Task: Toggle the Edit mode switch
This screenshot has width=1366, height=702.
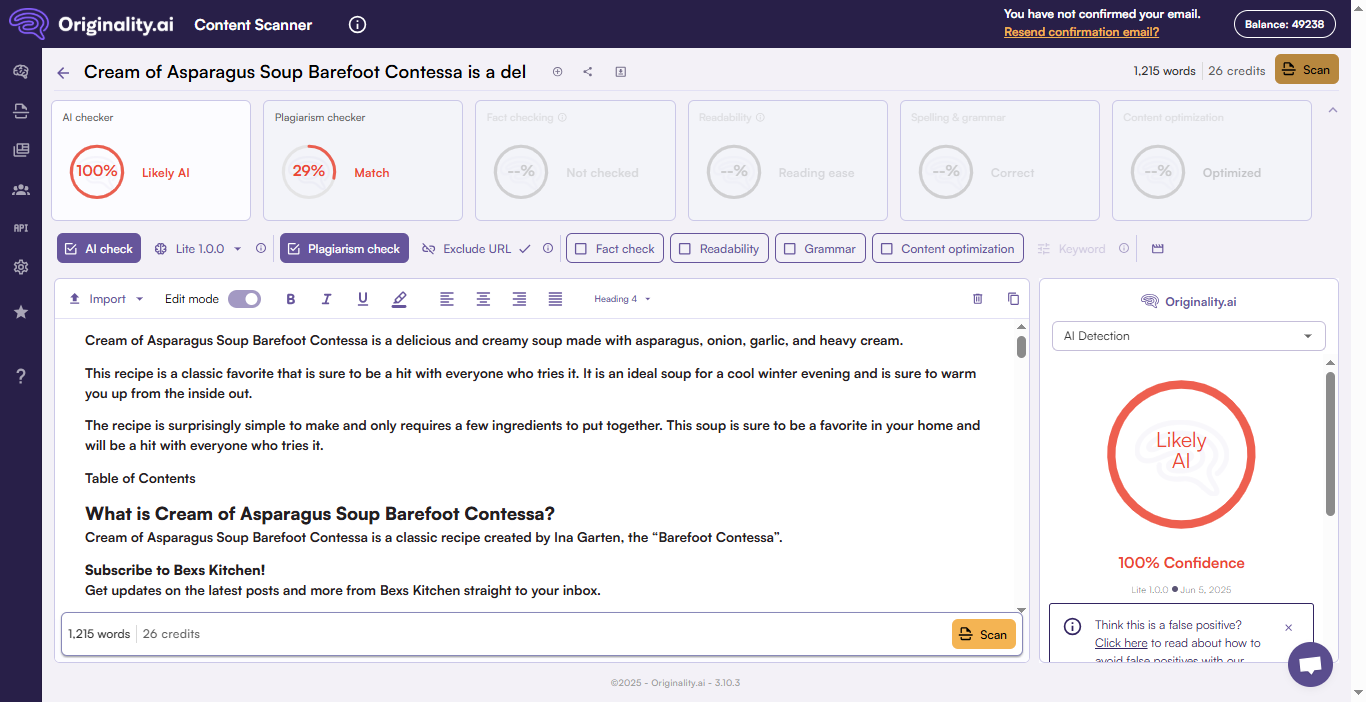Action: pyautogui.click(x=244, y=299)
